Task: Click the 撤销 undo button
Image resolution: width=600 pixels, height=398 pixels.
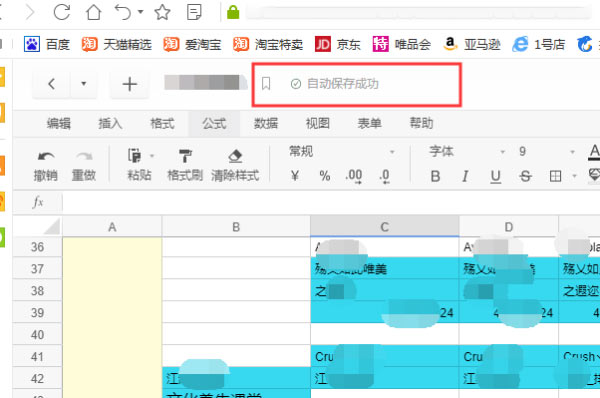Action: click(x=46, y=165)
